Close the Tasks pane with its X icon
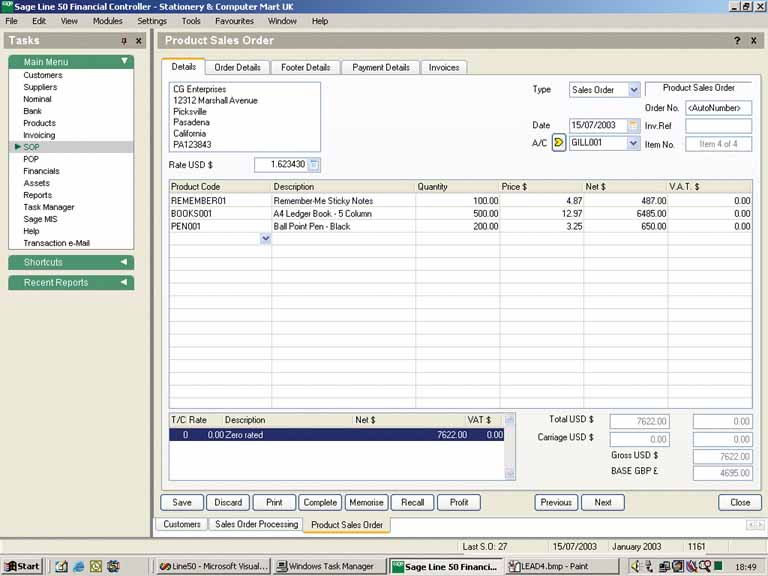 tap(139, 41)
